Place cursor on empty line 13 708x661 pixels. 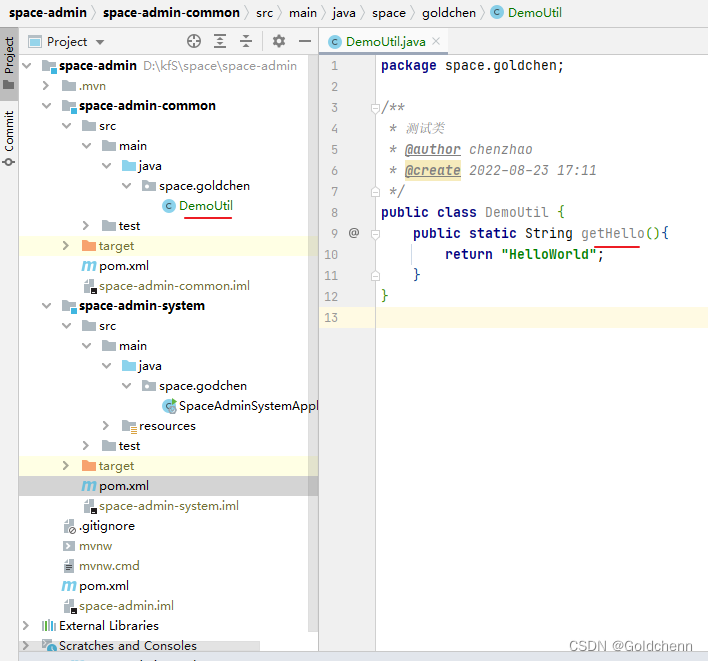(541, 317)
